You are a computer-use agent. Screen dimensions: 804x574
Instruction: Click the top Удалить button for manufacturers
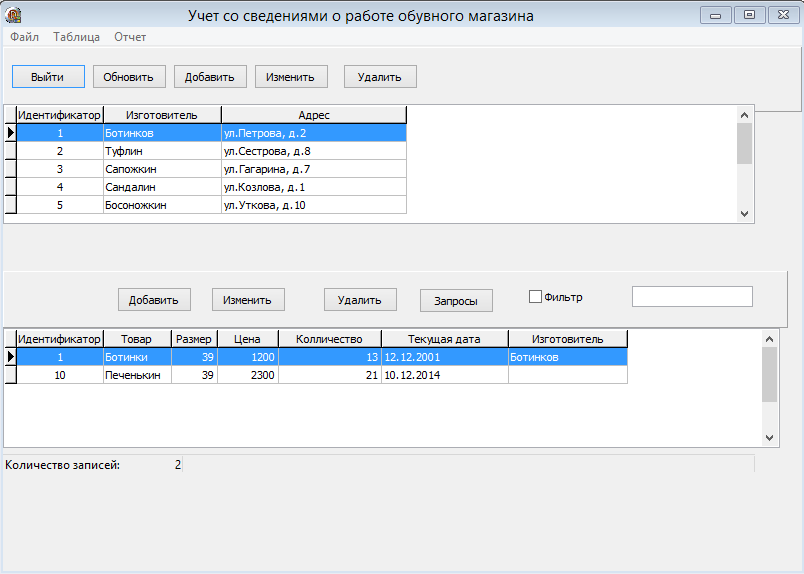click(380, 77)
